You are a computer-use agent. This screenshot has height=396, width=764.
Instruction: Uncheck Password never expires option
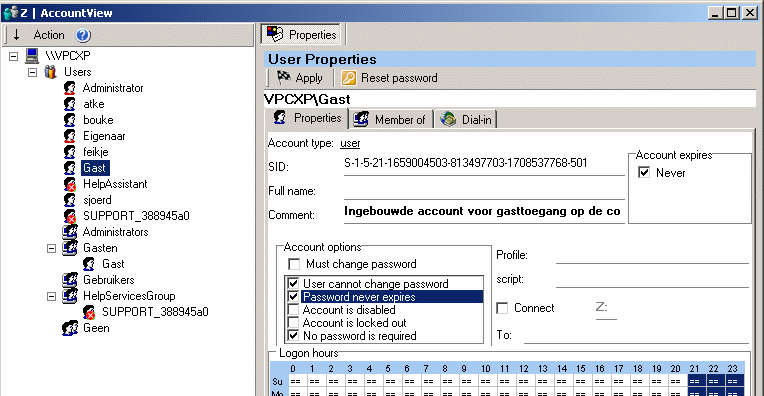coord(293,297)
